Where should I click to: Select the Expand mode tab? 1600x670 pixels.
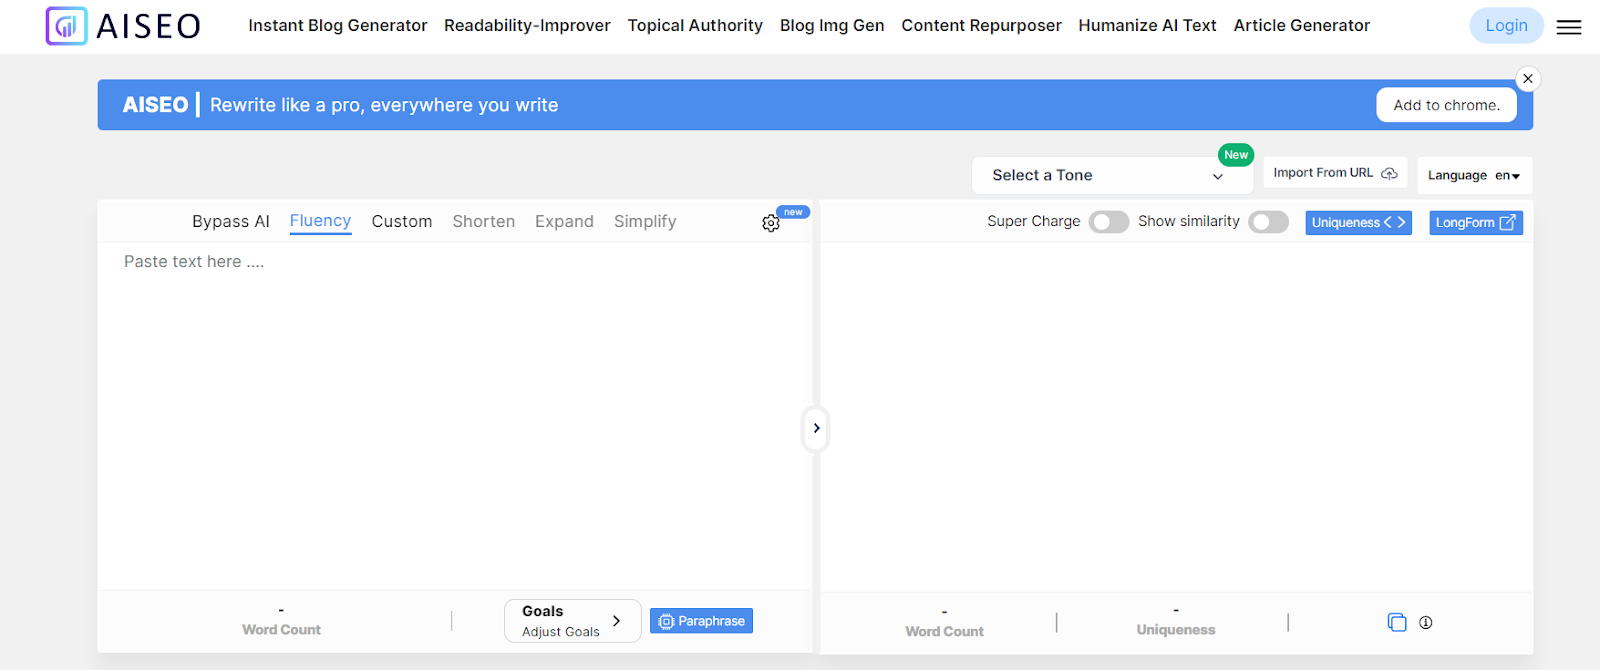[x=564, y=221]
